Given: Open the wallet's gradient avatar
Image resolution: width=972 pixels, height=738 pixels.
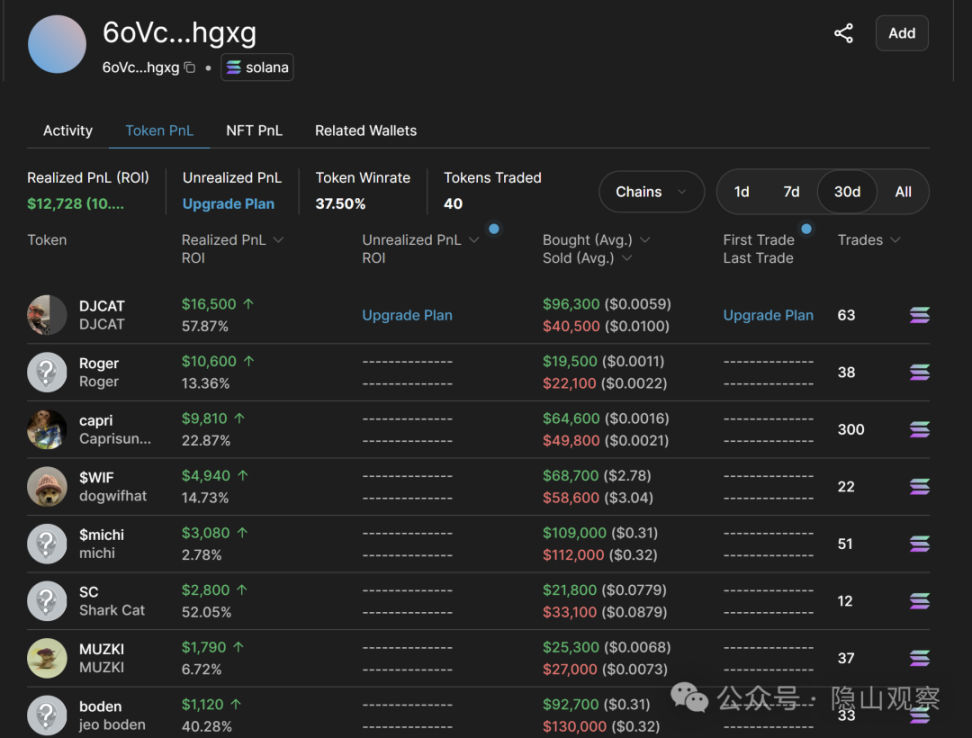Looking at the screenshot, I should (x=57, y=45).
